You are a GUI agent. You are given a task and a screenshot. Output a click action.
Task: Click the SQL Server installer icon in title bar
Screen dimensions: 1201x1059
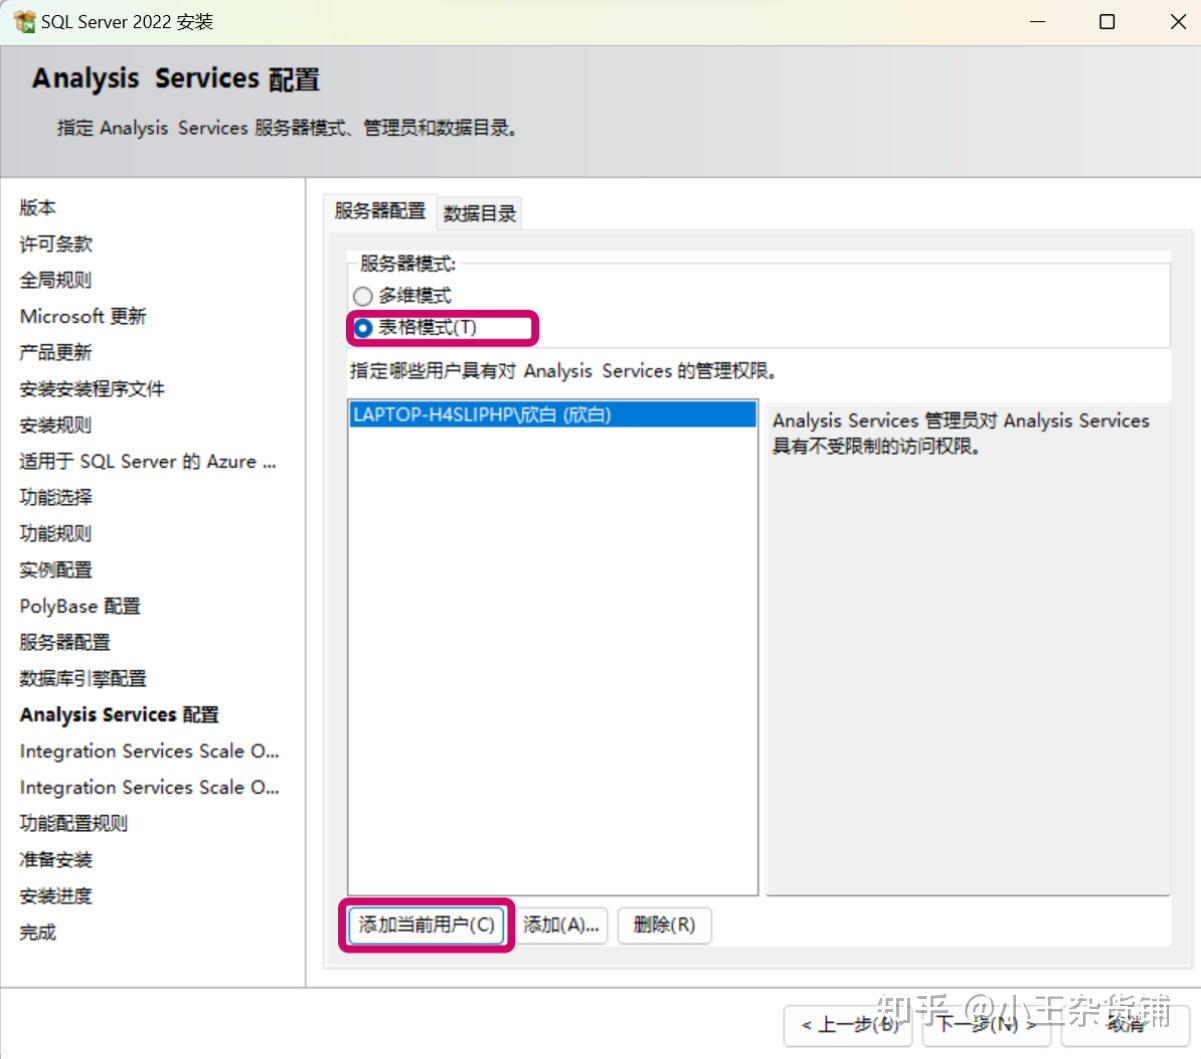[x=22, y=20]
